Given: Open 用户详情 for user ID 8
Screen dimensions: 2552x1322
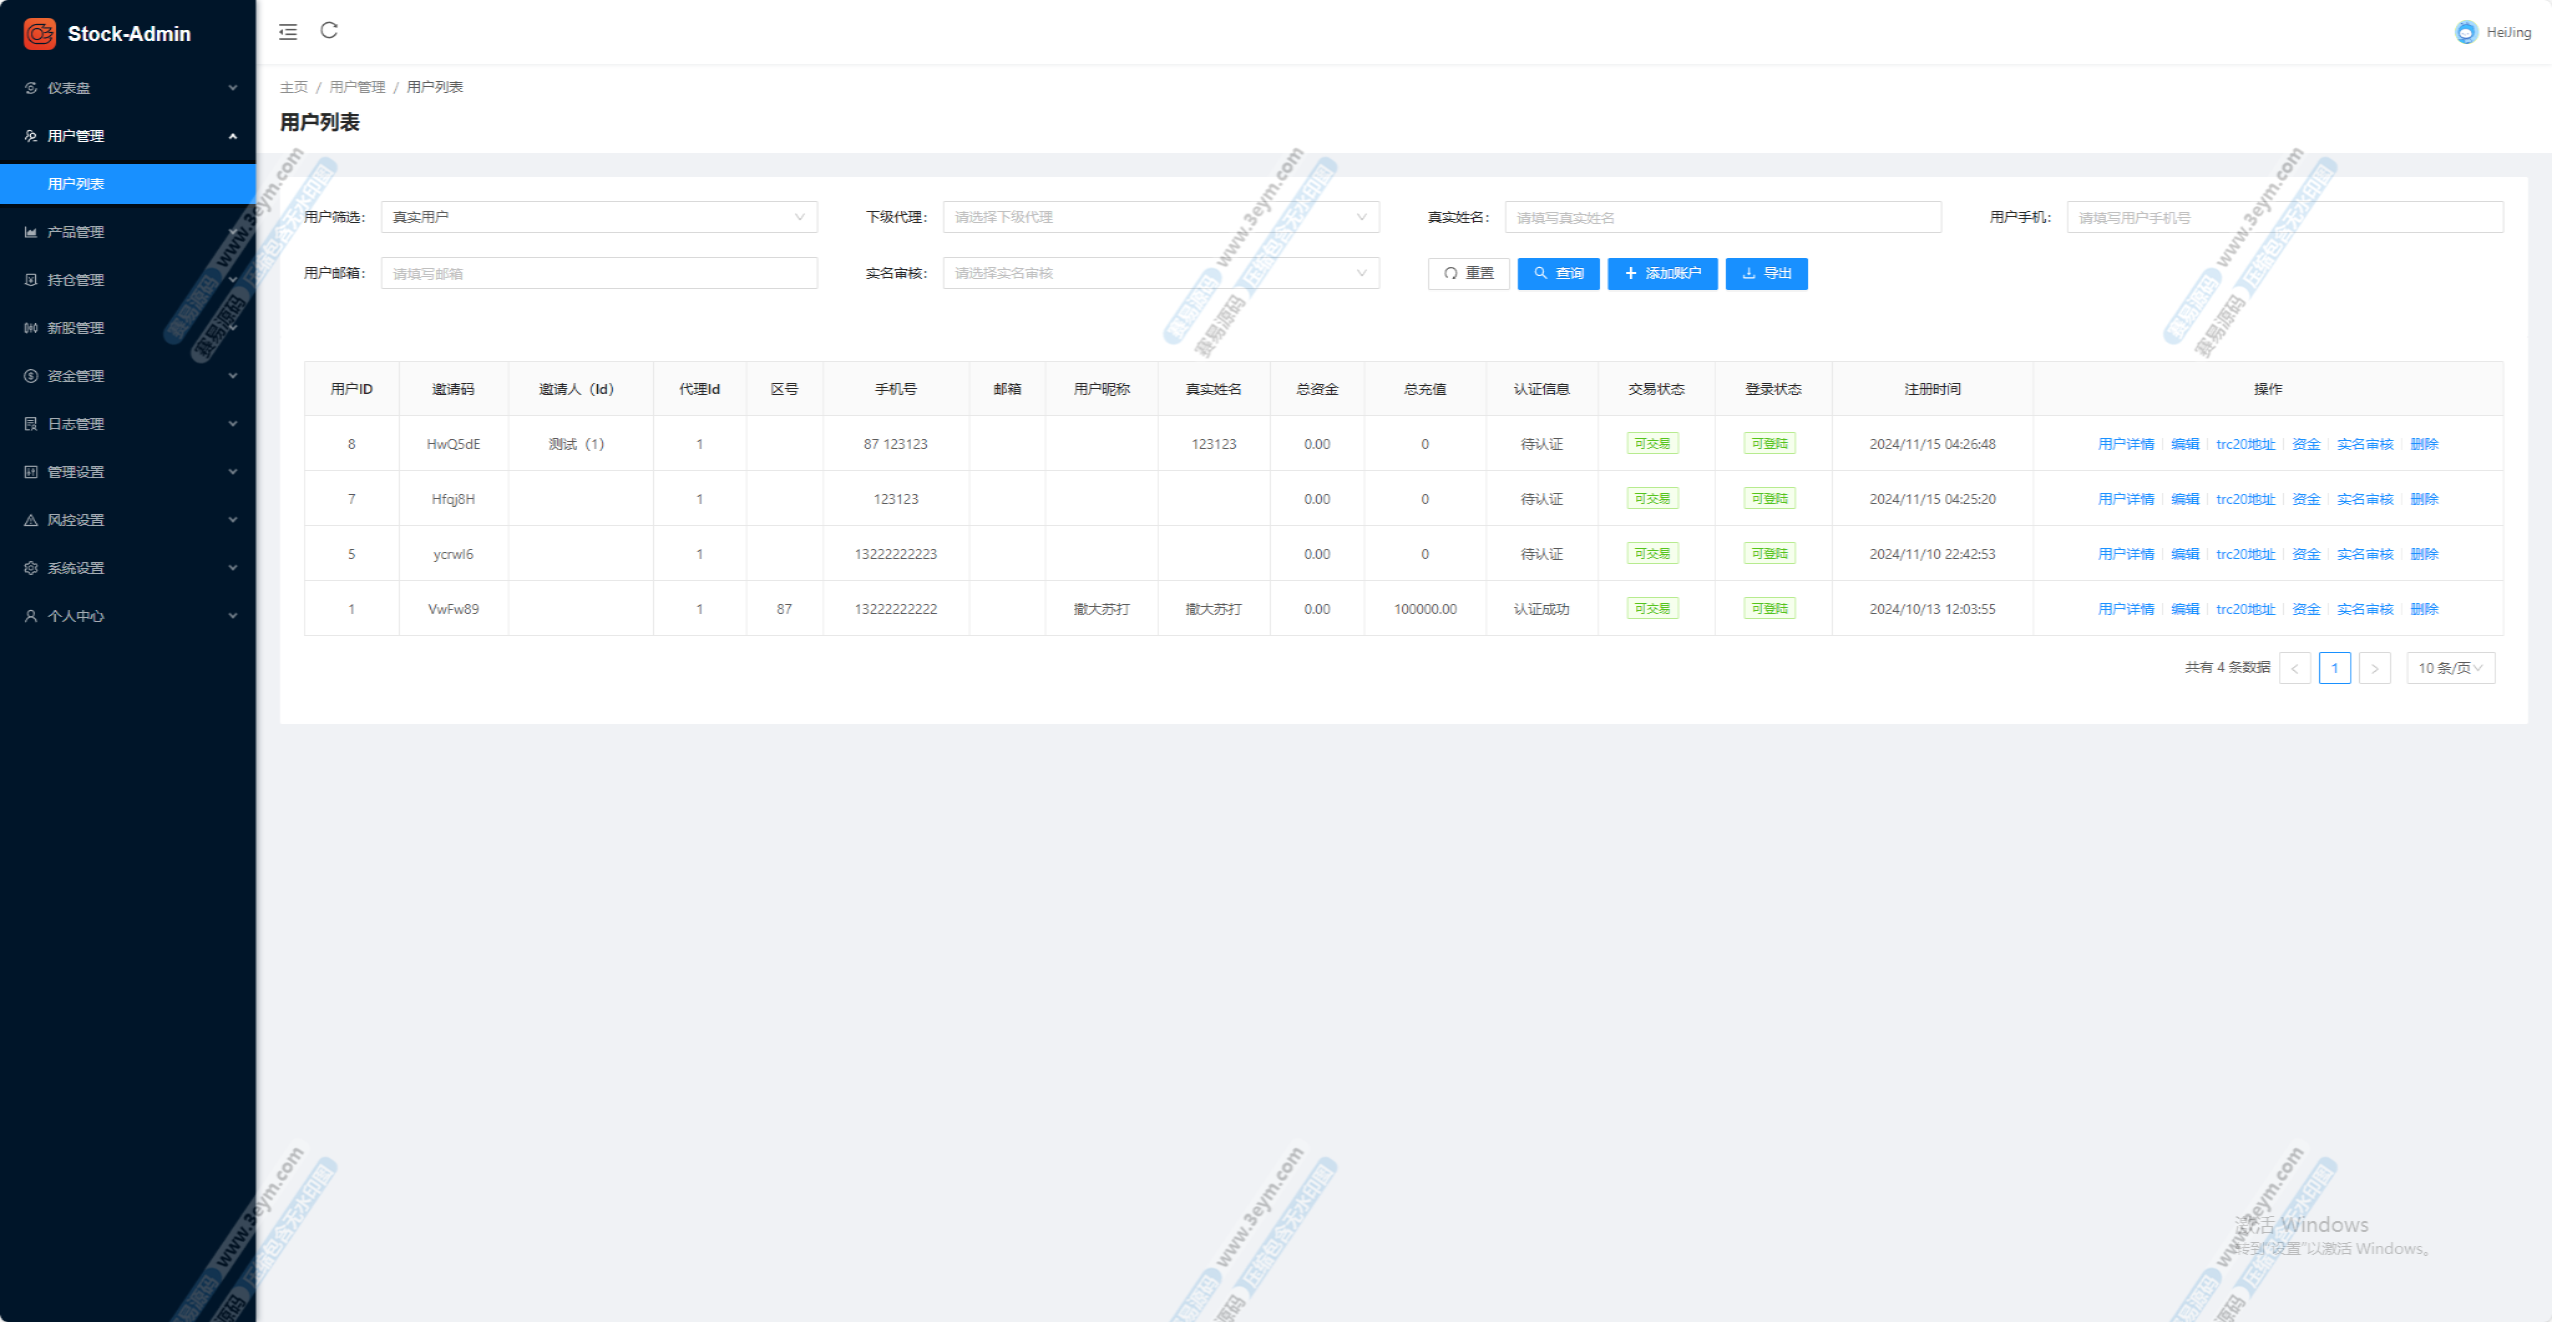Looking at the screenshot, I should [x=2125, y=444].
